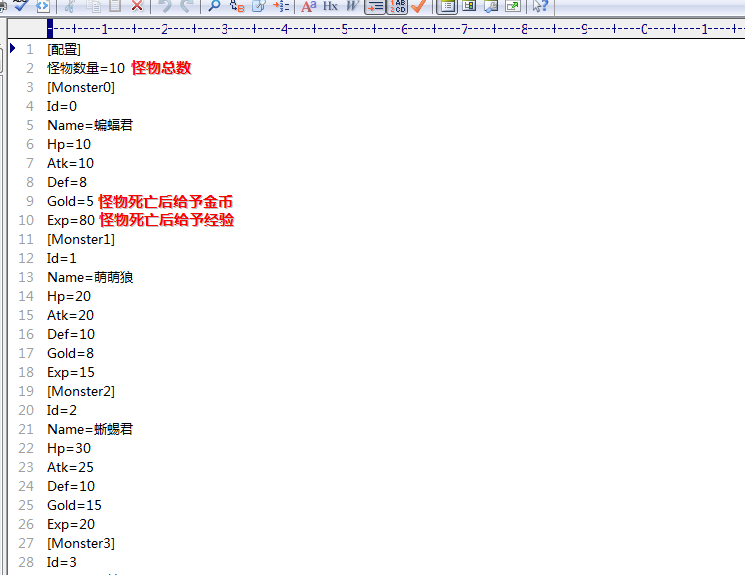Screen dimensions: 745x575
Task: Open the Font settings icon
Action: pyautogui.click(x=309, y=6)
